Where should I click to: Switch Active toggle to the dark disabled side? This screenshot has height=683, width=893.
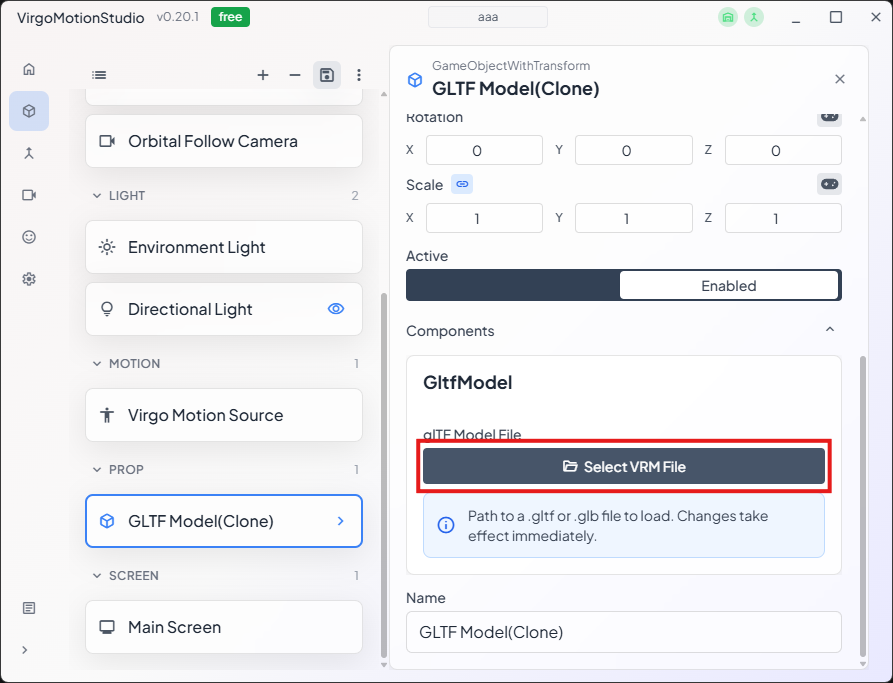tap(513, 285)
